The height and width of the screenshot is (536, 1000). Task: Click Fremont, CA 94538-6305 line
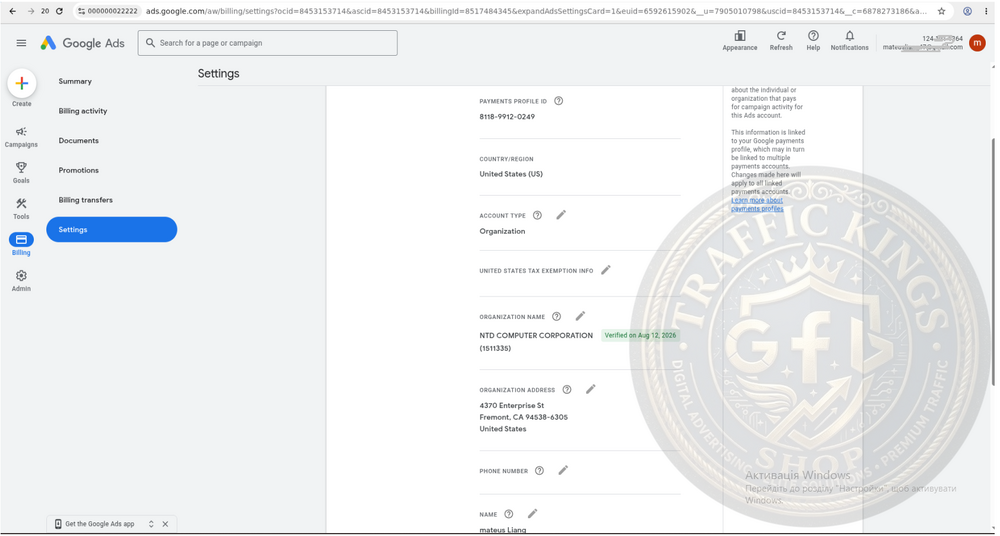point(524,417)
